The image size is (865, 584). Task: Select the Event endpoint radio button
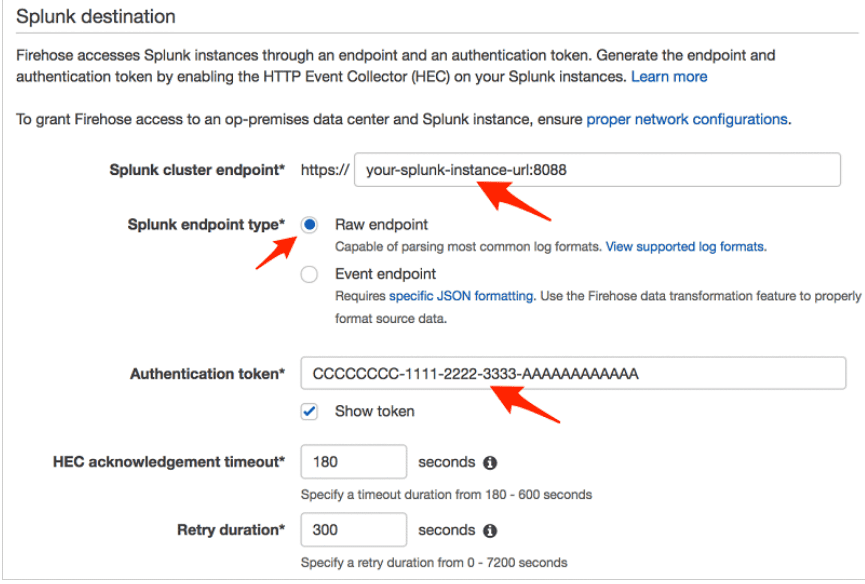(309, 274)
